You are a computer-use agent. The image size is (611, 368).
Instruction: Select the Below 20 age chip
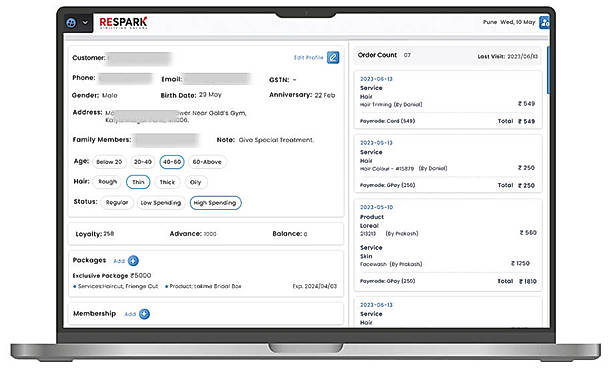click(109, 162)
